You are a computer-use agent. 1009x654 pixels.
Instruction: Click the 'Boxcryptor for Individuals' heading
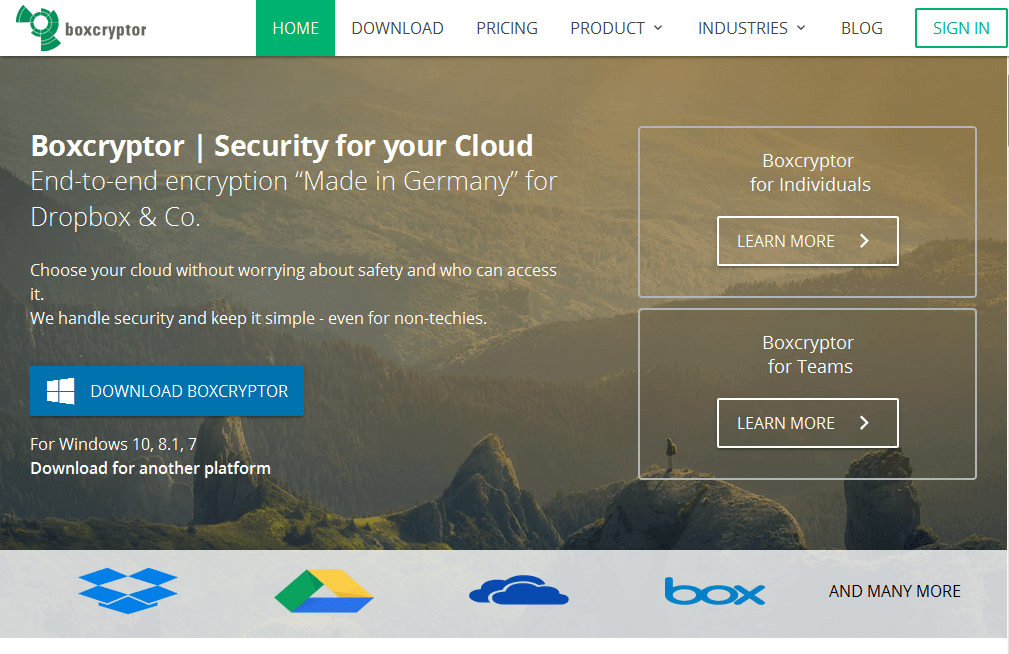coord(809,173)
